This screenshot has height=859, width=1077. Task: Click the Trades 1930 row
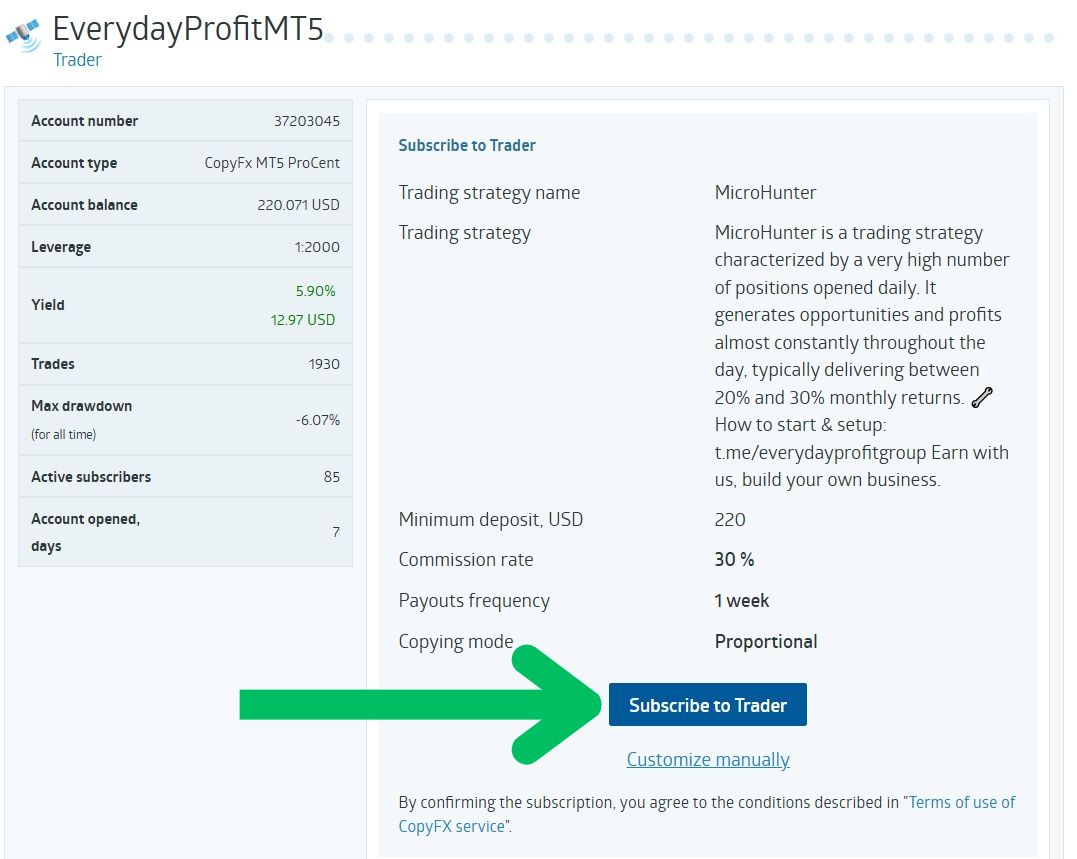(185, 364)
